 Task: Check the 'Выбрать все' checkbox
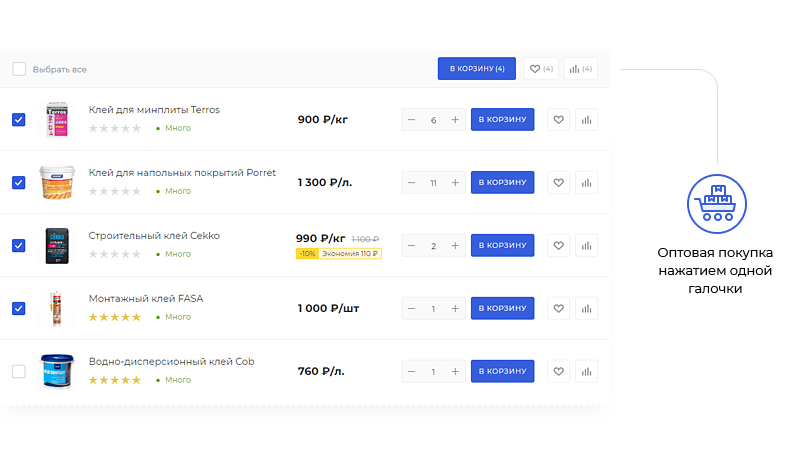pos(19,69)
